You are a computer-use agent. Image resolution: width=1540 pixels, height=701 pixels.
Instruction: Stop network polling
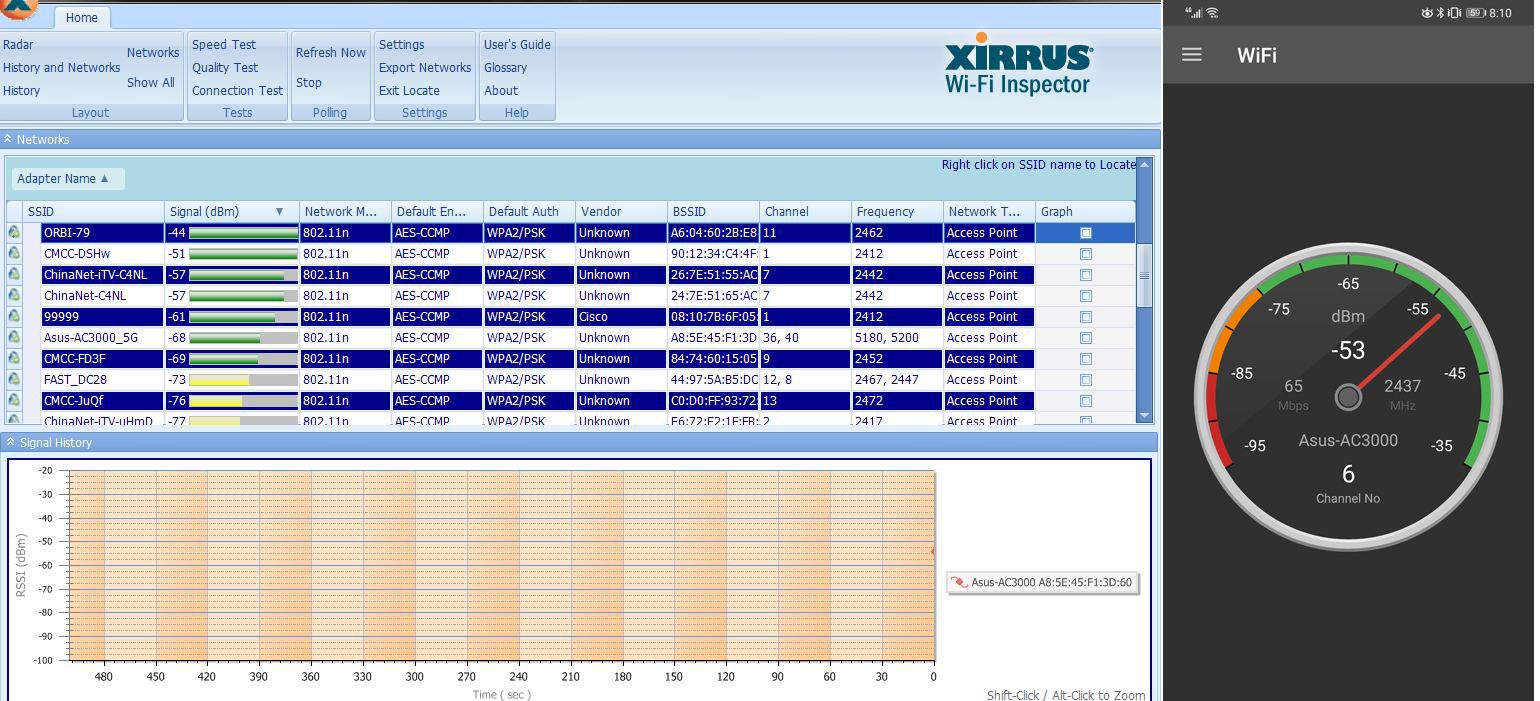click(309, 83)
